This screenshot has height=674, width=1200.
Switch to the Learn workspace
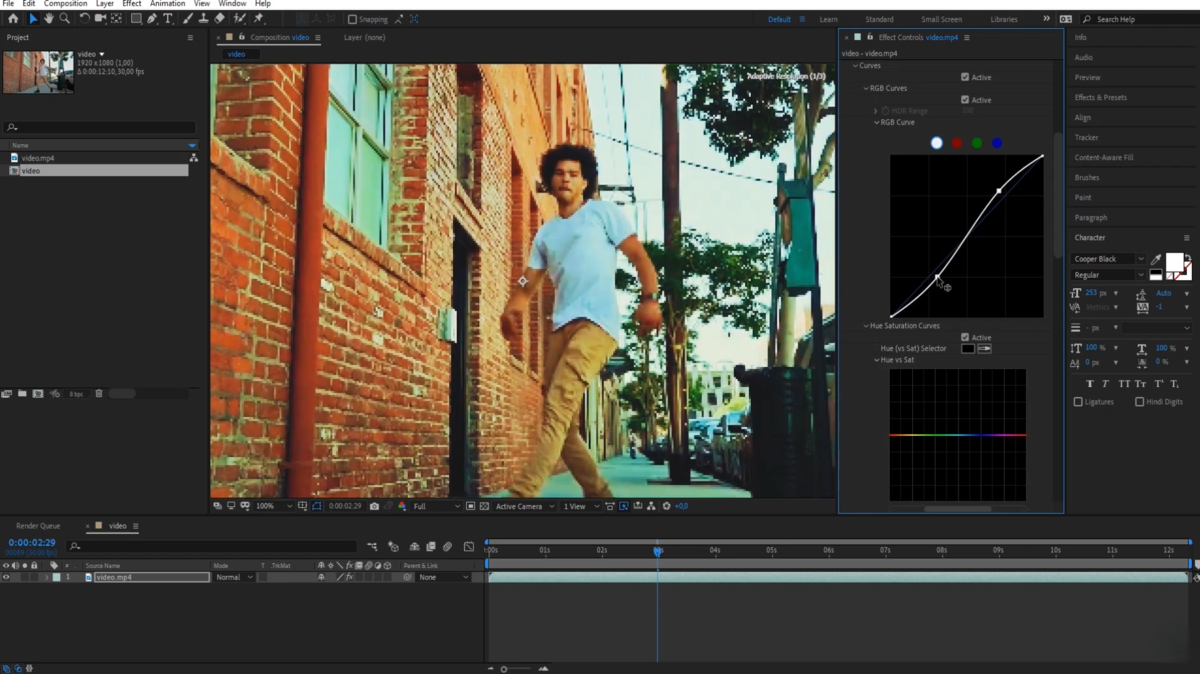[829, 19]
